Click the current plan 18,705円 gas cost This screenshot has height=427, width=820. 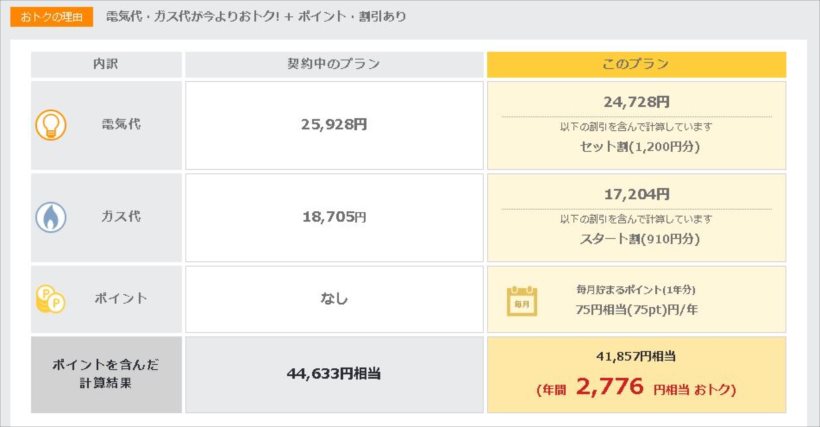coord(334,217)
